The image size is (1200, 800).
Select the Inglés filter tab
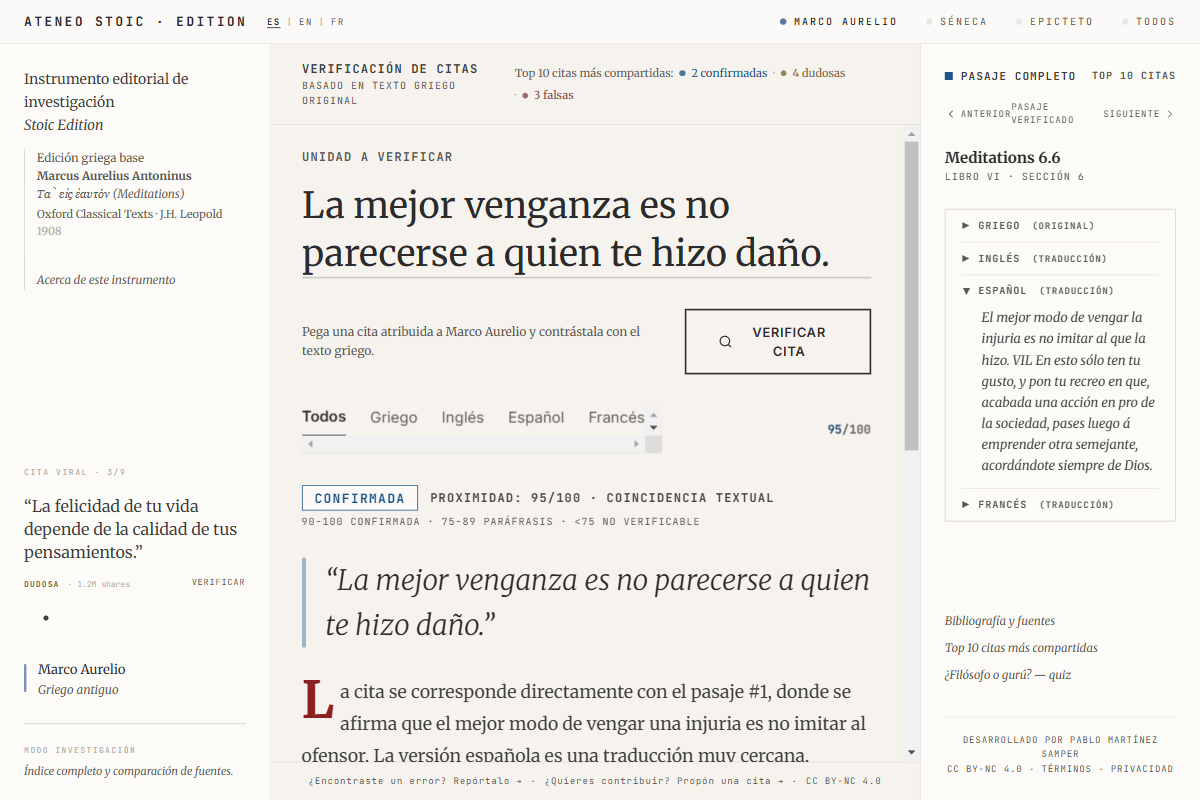tap(462, 417)
